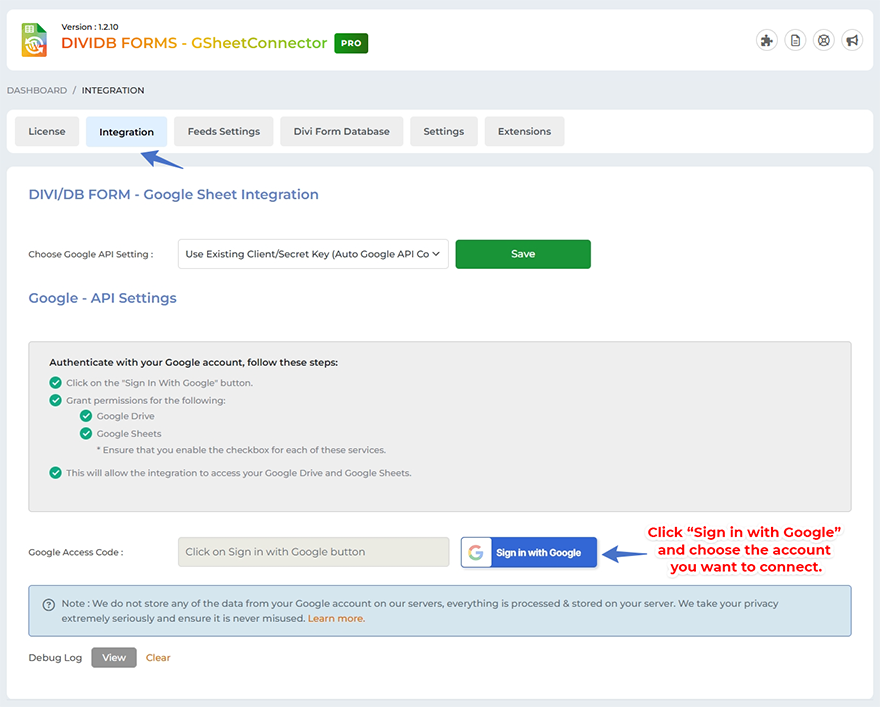This screenshot has width=880, height=707.
Task: Click the green Save button
Action: click(523, 254)
